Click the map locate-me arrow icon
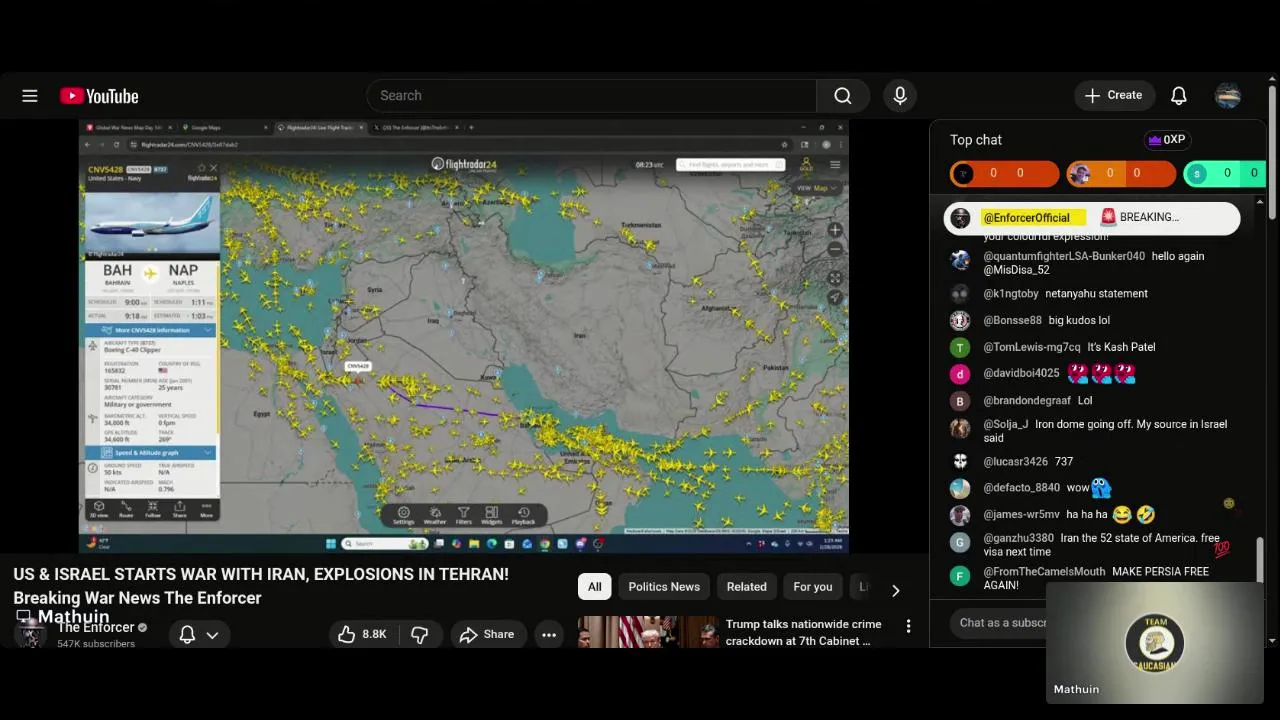This screenshot has height=720, width=1280. [x=835, y=297]
